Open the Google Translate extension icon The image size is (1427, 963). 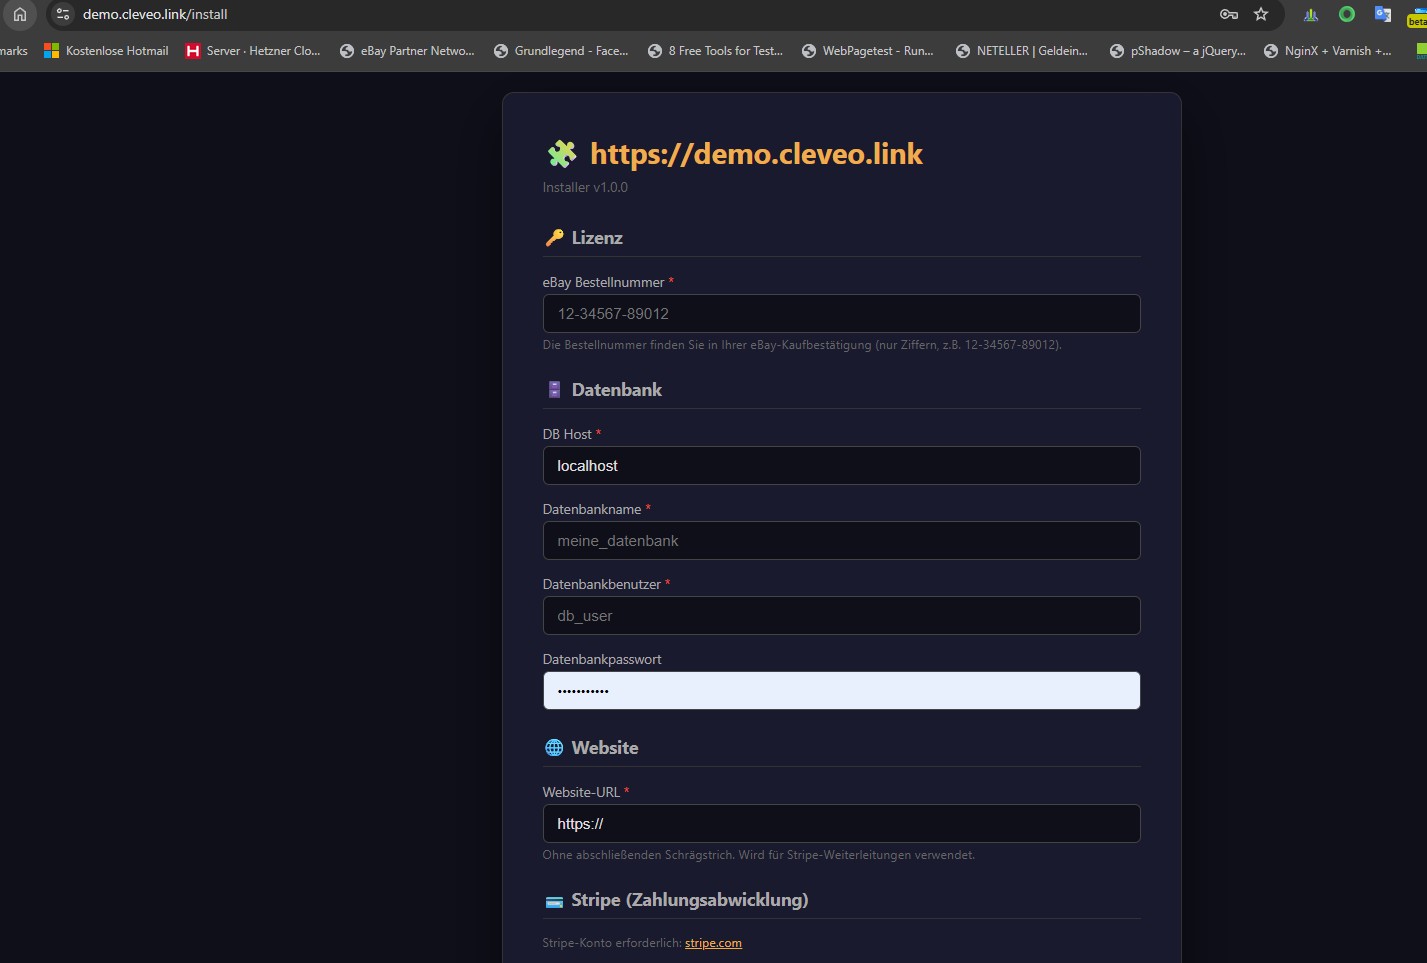(x=1383, y=14)
